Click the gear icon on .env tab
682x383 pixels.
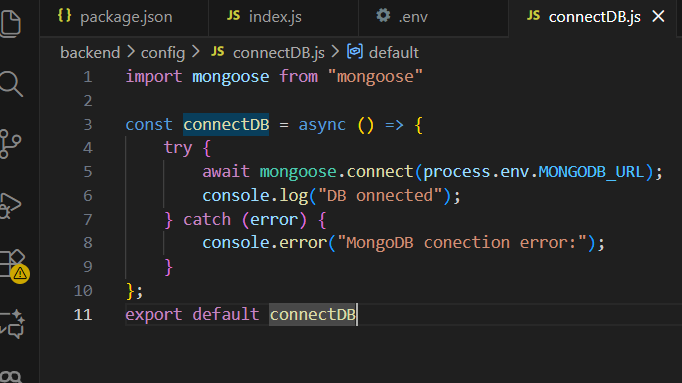pos(383,16)
